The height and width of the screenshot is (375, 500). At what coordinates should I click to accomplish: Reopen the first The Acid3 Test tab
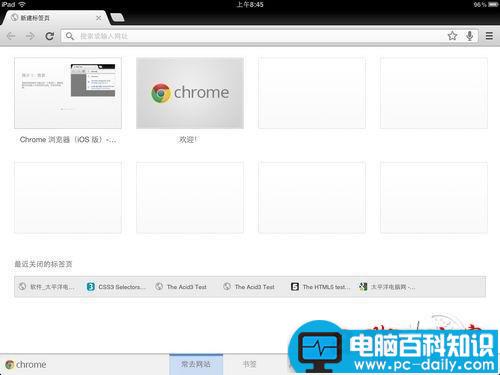point(181,287)
